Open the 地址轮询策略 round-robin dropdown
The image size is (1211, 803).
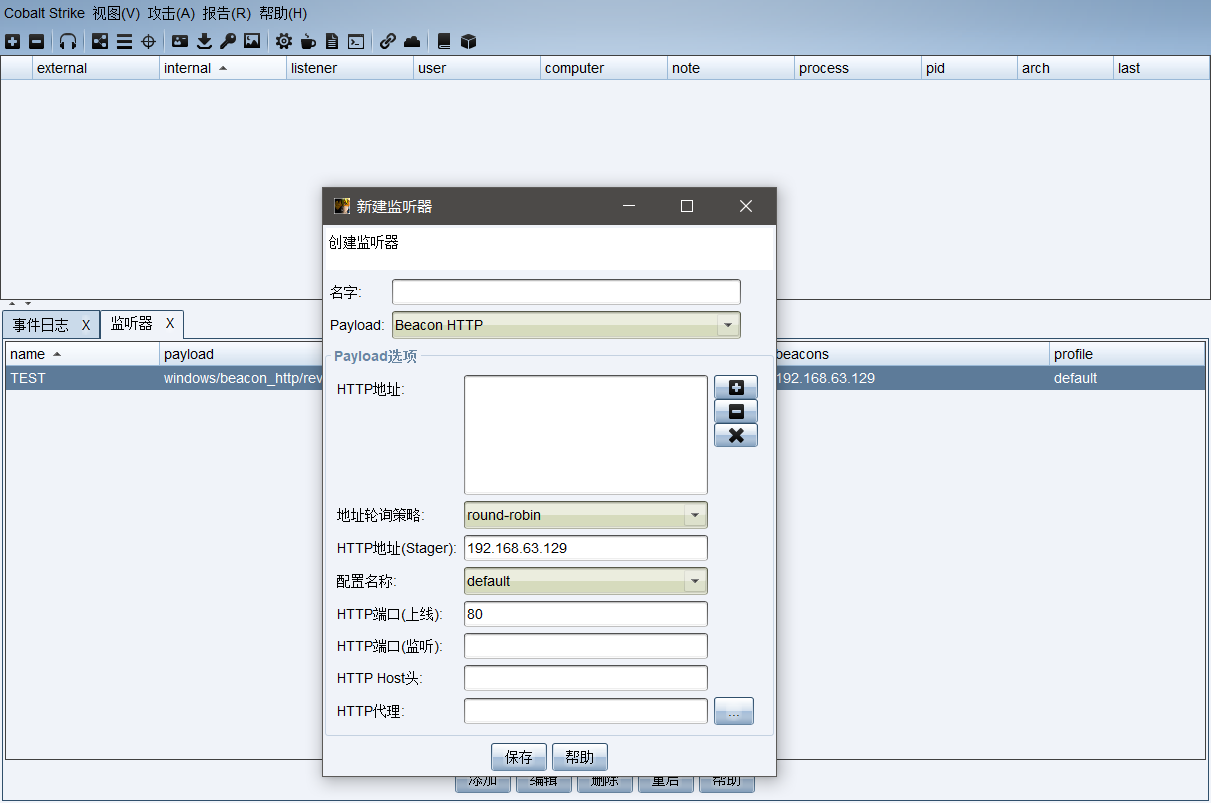click(695, 515)
